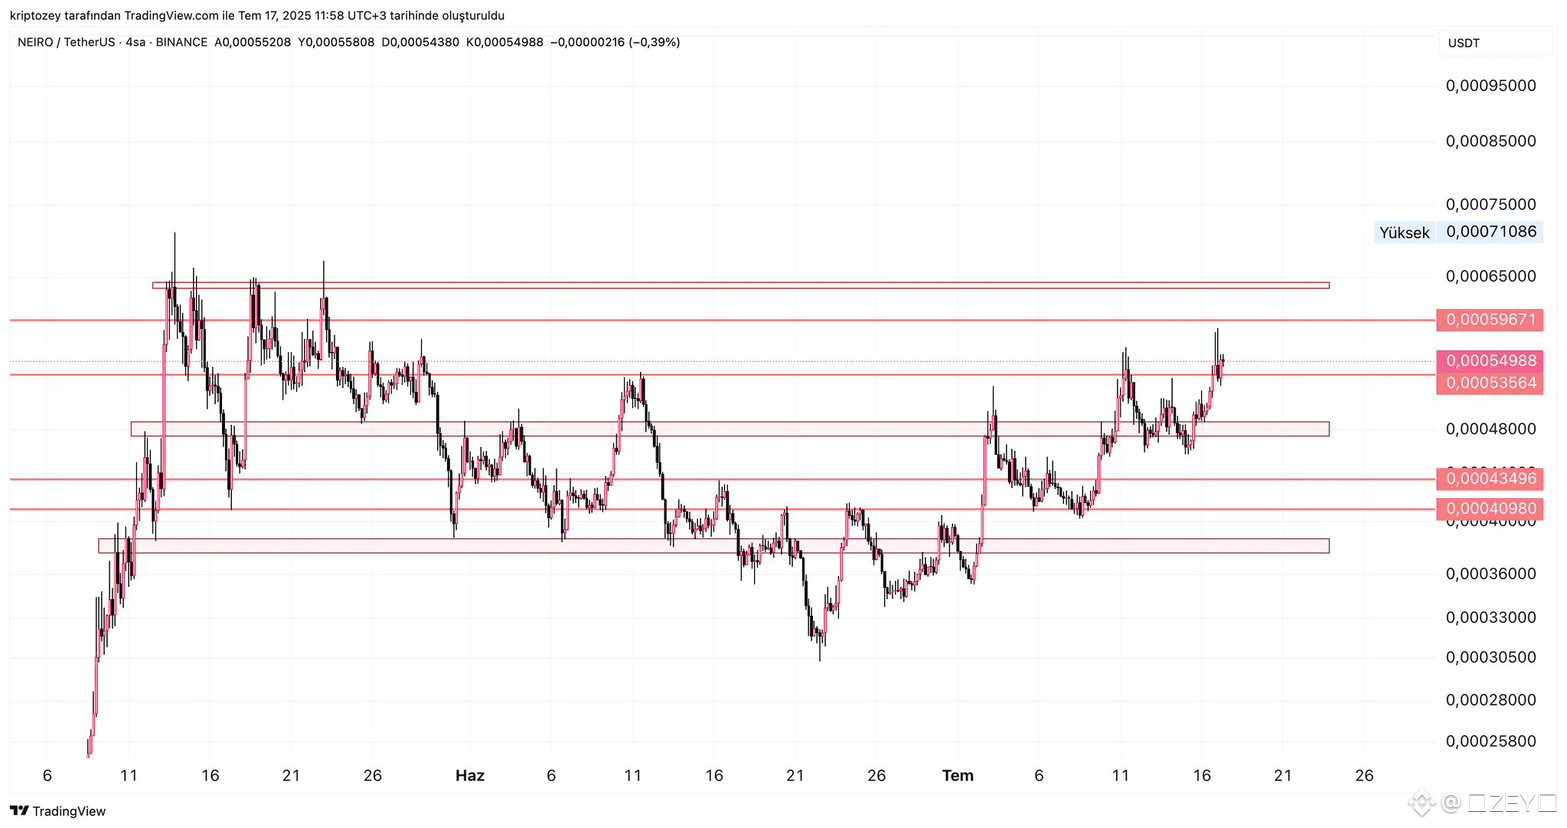
Task: Click the high value Y0,00055808
Action: [336, 42]
